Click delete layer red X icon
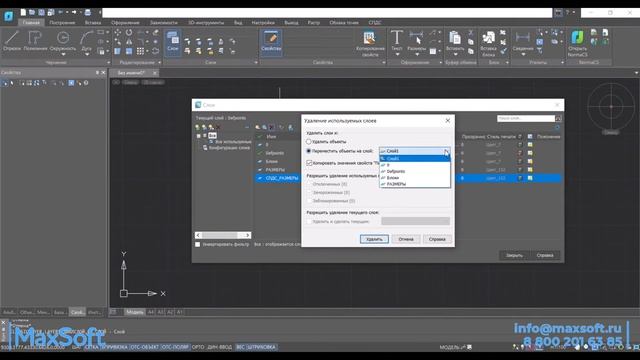Viewport: 640px width, 360px height. pyautogui.click(x=272, y=127)
